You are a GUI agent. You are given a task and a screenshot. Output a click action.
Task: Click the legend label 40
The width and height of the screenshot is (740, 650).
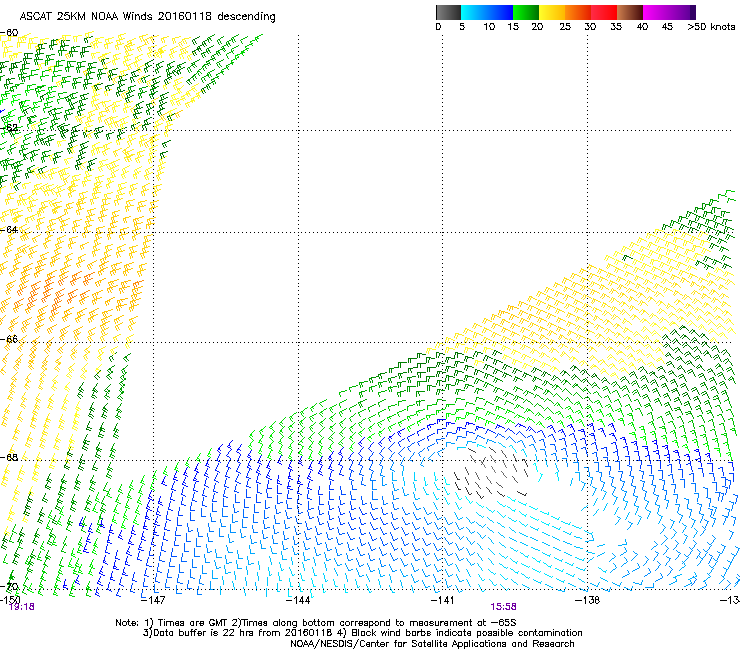tap(642, 27)
